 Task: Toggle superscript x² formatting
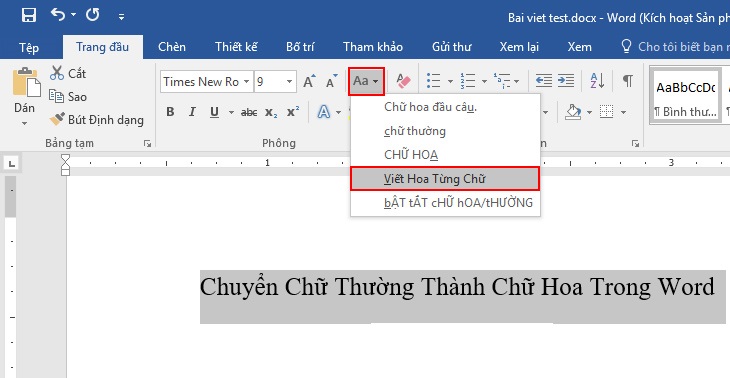coord(293,112)
